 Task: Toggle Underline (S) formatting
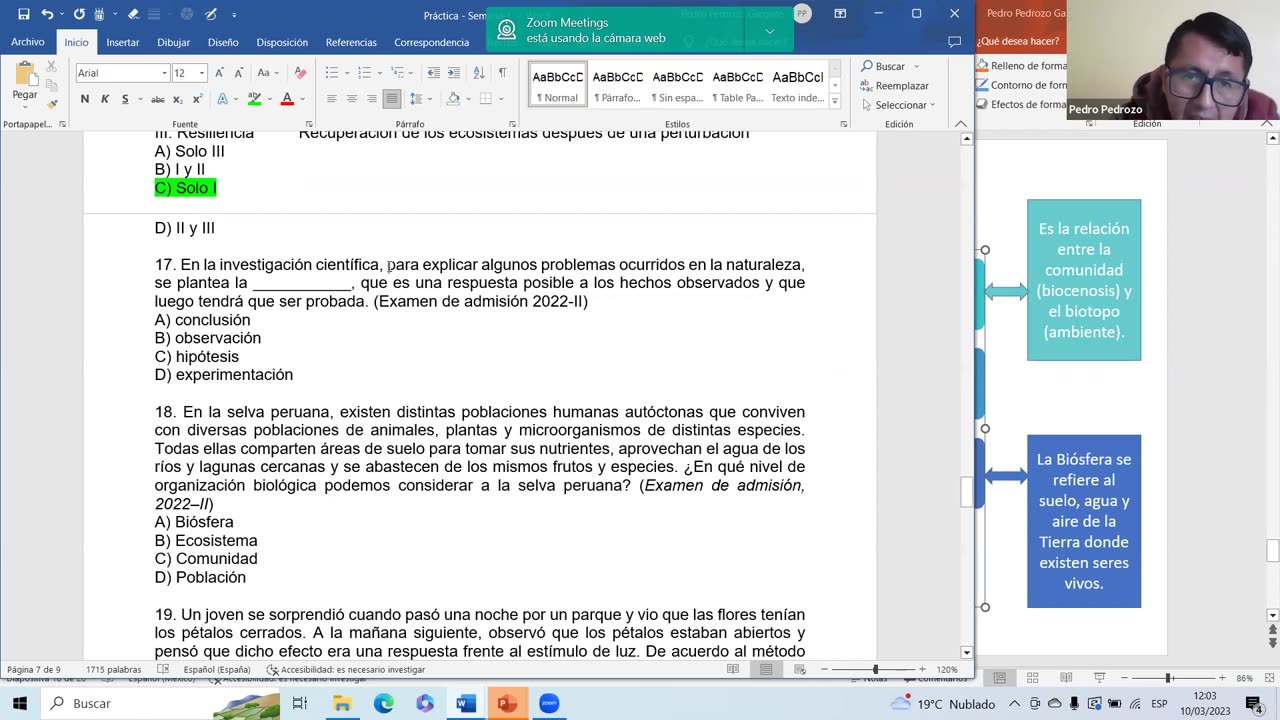coord(124,99)
